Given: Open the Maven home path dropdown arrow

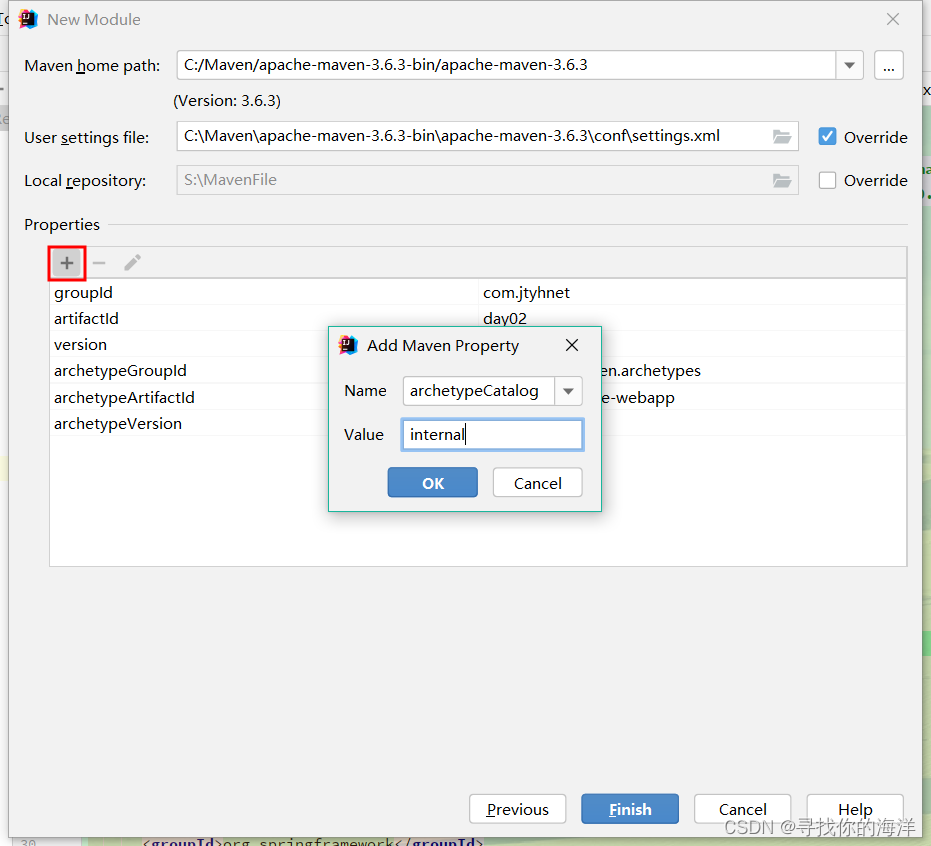Looking at the screenshot, I should click(x=850, y=65).
